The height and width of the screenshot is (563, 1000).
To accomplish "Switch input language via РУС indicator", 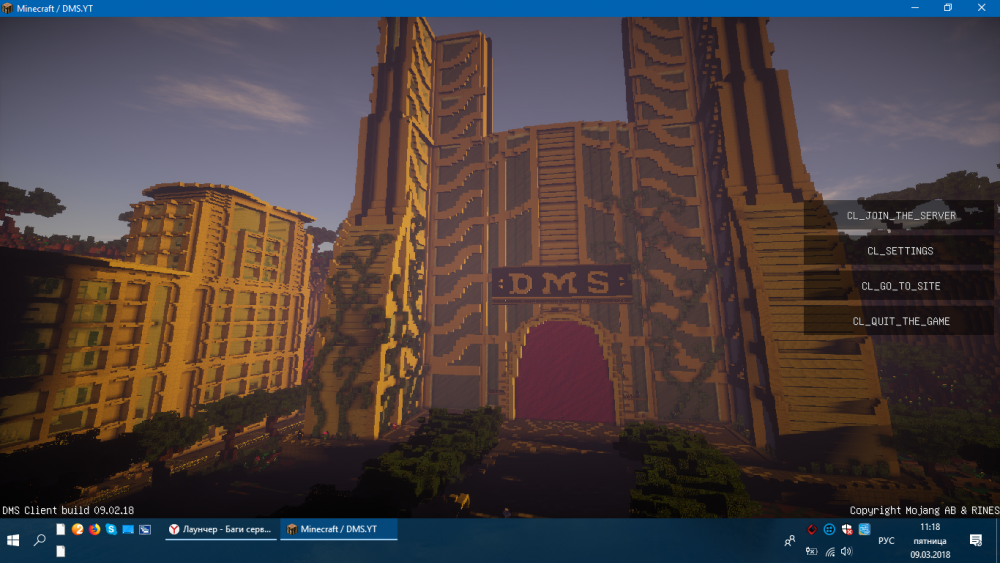I will pos(886,541).
